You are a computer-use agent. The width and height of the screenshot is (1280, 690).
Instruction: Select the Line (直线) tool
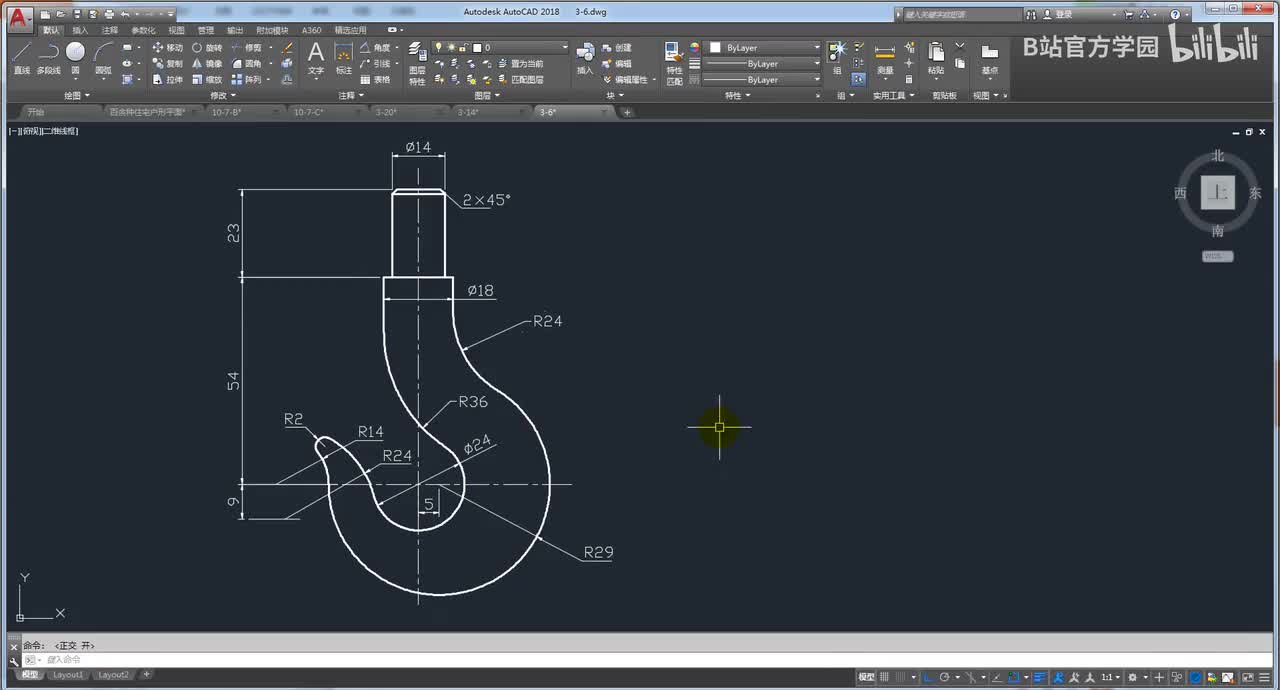(21, 57)
